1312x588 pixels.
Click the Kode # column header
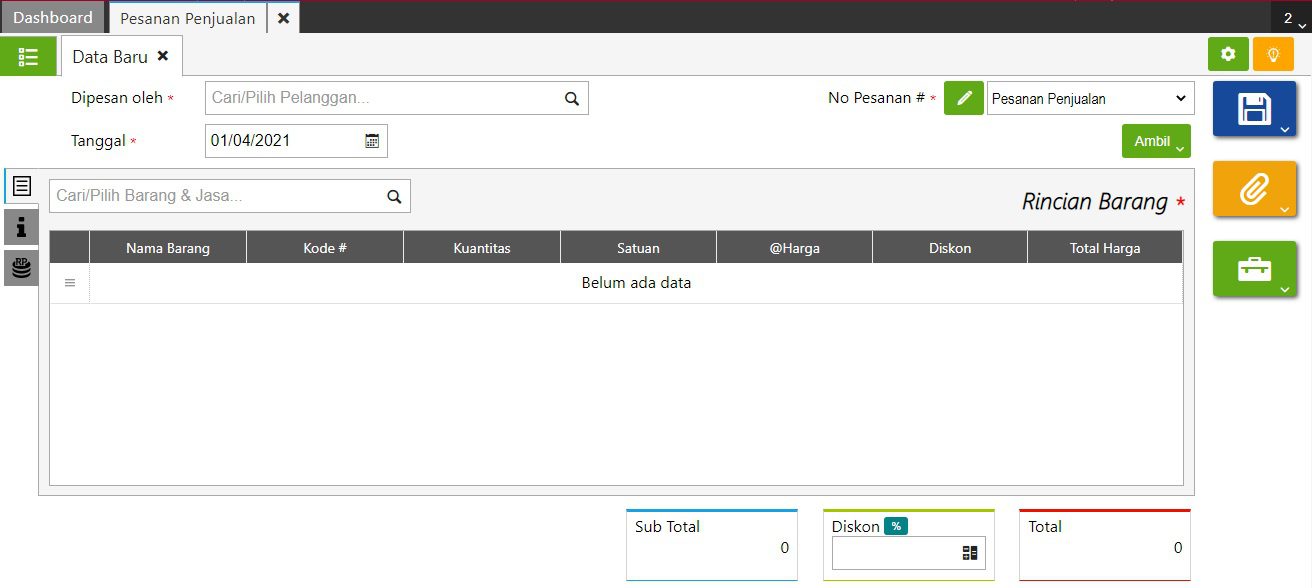click(325, 248)
